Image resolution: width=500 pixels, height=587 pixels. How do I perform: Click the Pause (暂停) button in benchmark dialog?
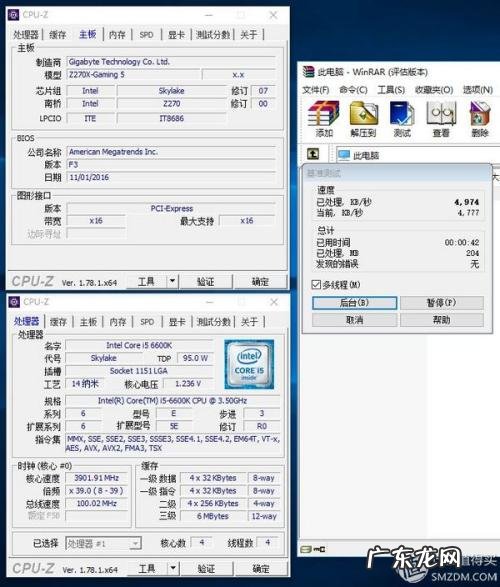pos(442,303)
